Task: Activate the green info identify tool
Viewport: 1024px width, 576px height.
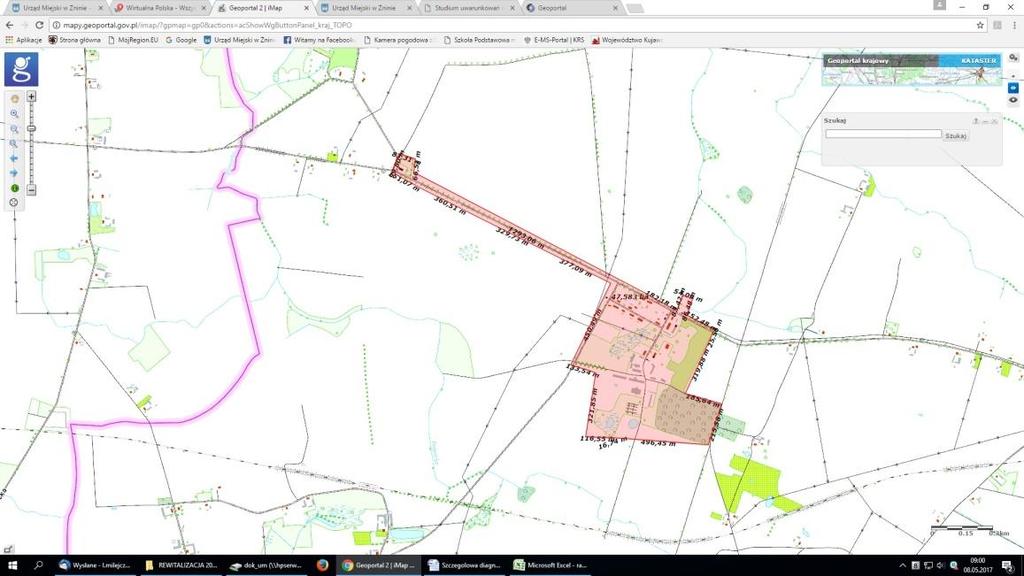Action: [14, 188]
